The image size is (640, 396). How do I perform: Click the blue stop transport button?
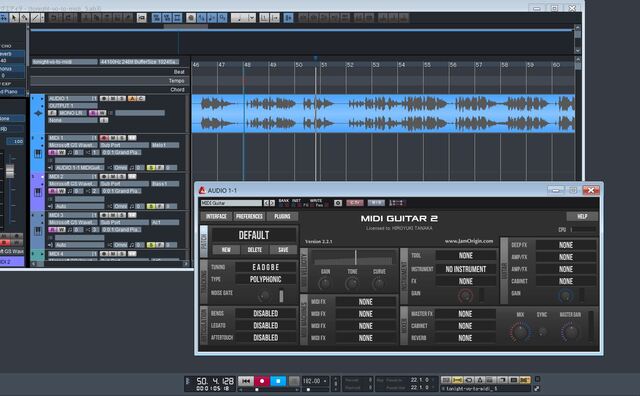point(278,381)
